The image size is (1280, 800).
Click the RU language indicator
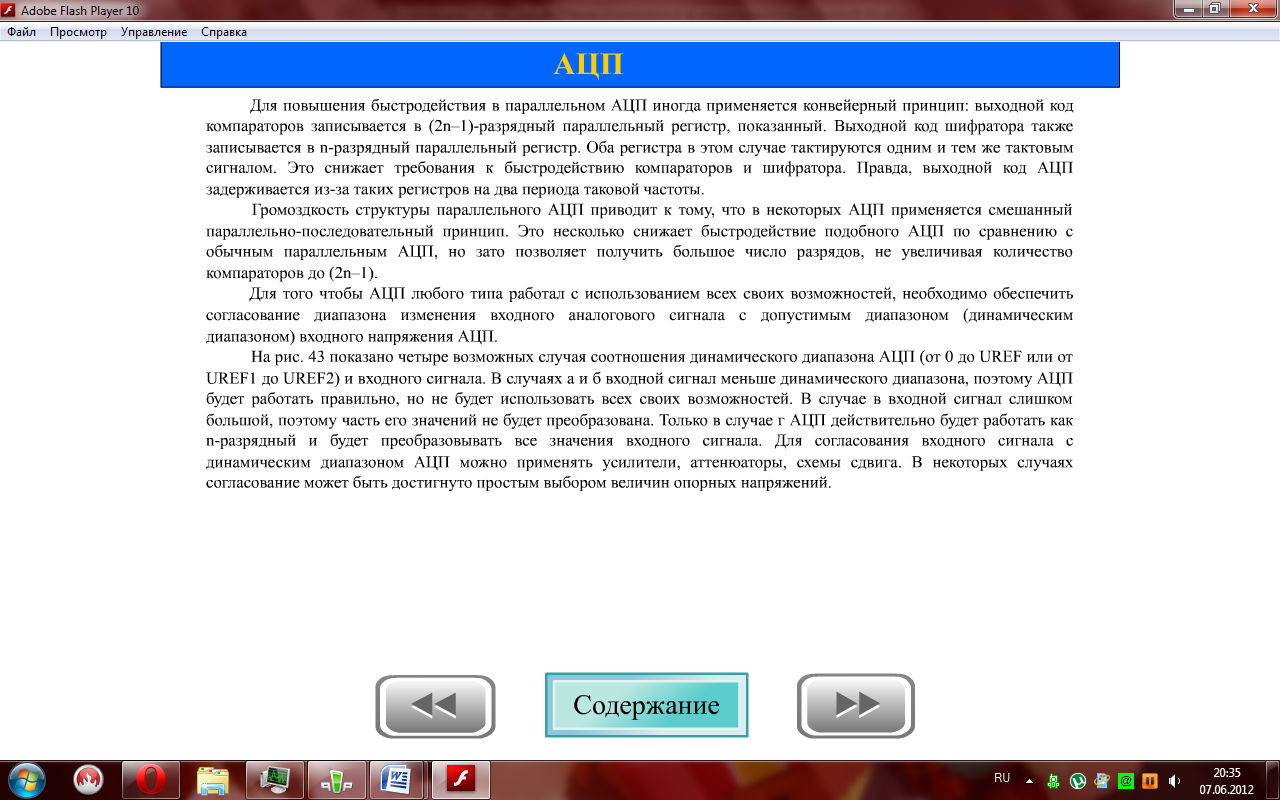[x=1002, y=778]
